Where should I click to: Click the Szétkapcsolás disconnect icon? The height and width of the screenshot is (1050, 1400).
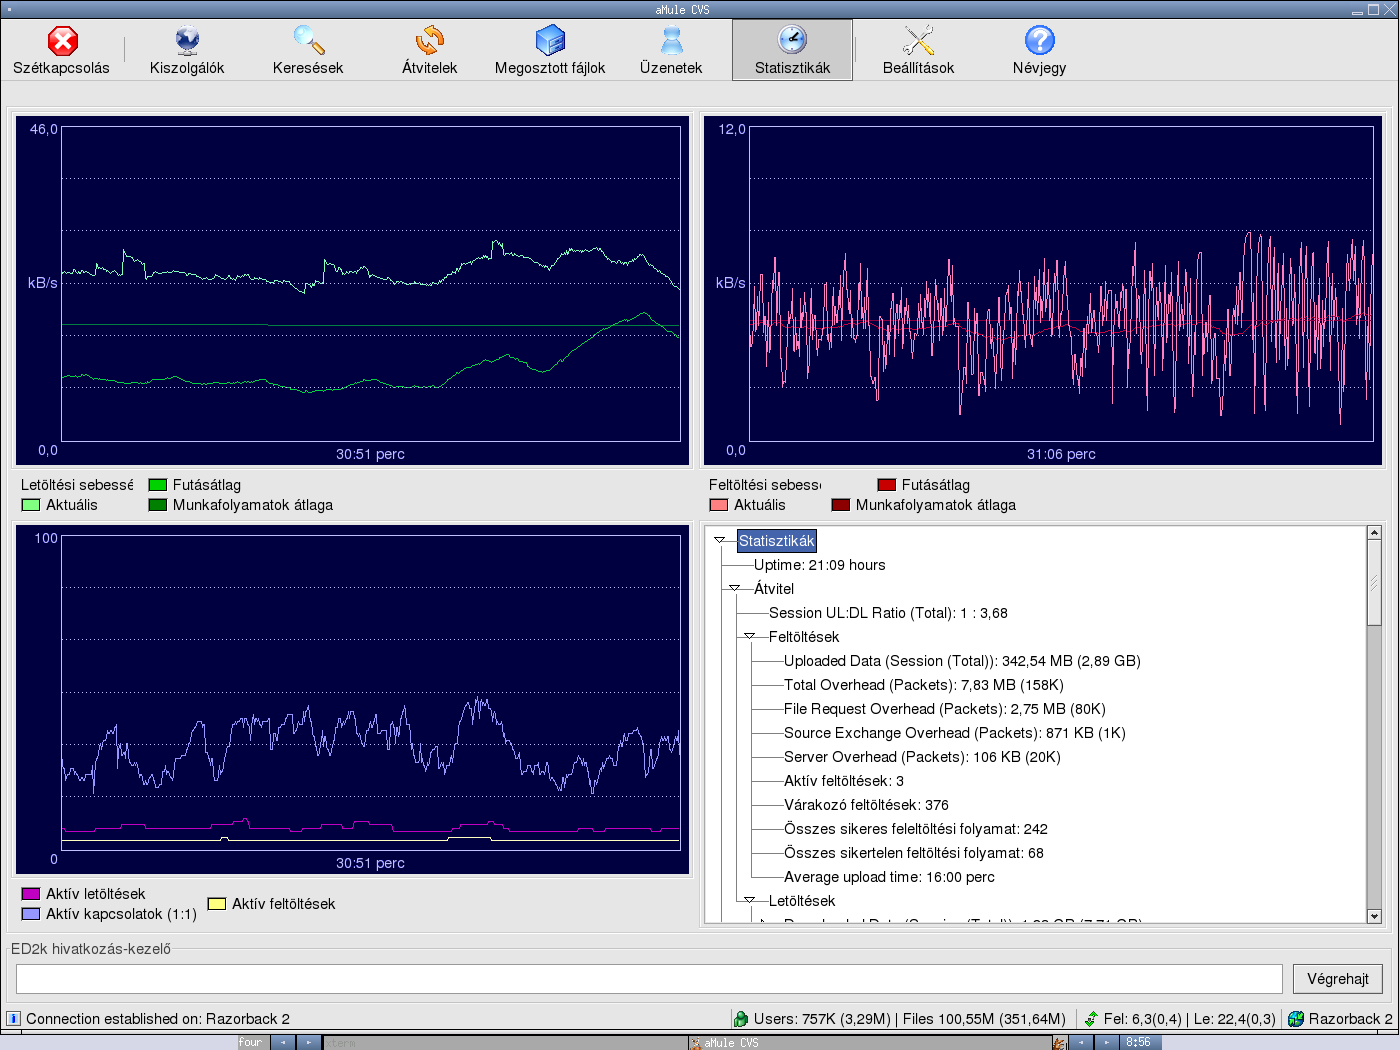[x=62, y=41]
